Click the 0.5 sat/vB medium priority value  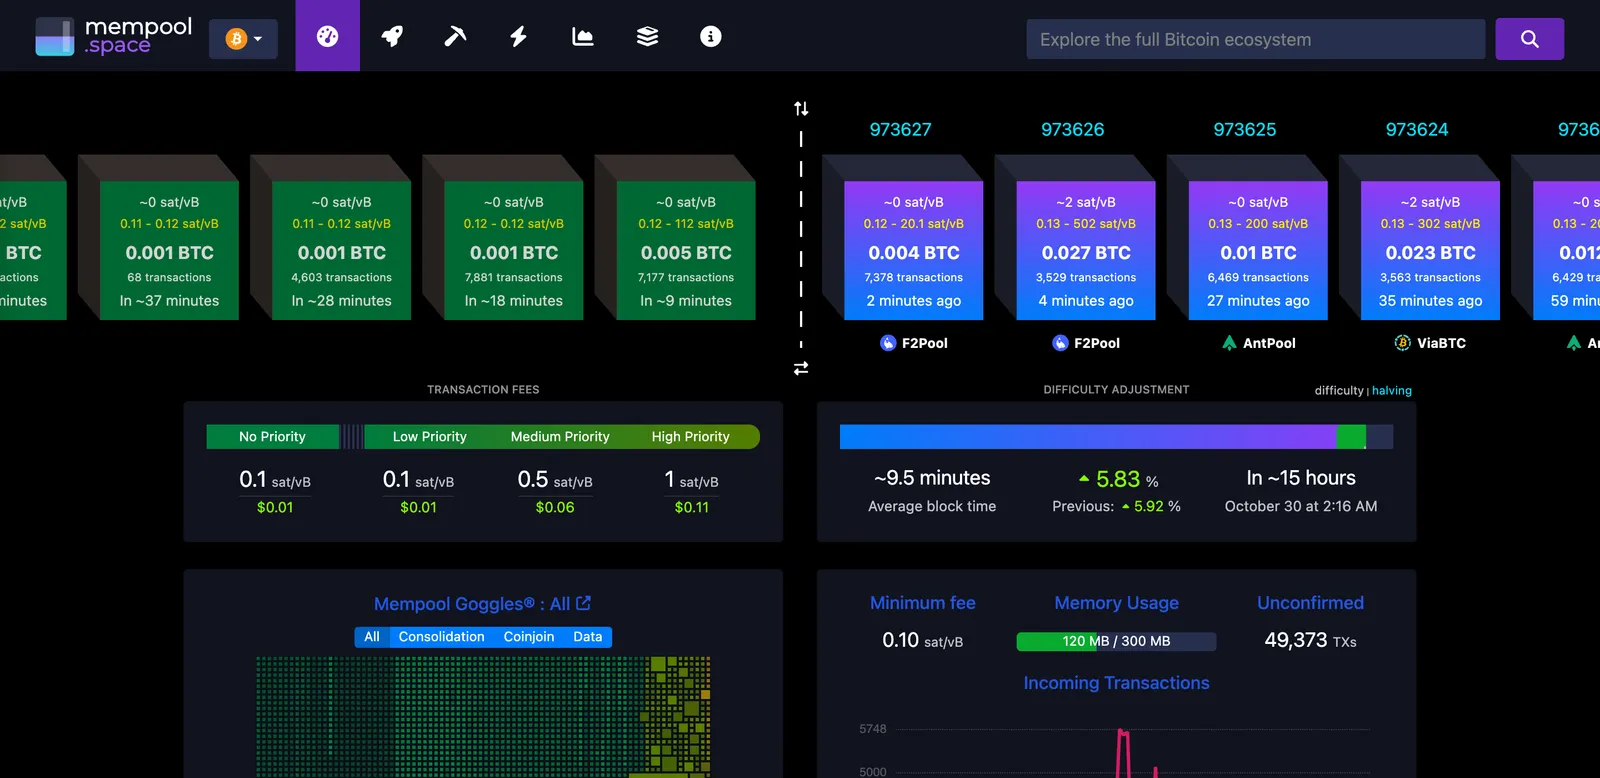pos(555,480)
